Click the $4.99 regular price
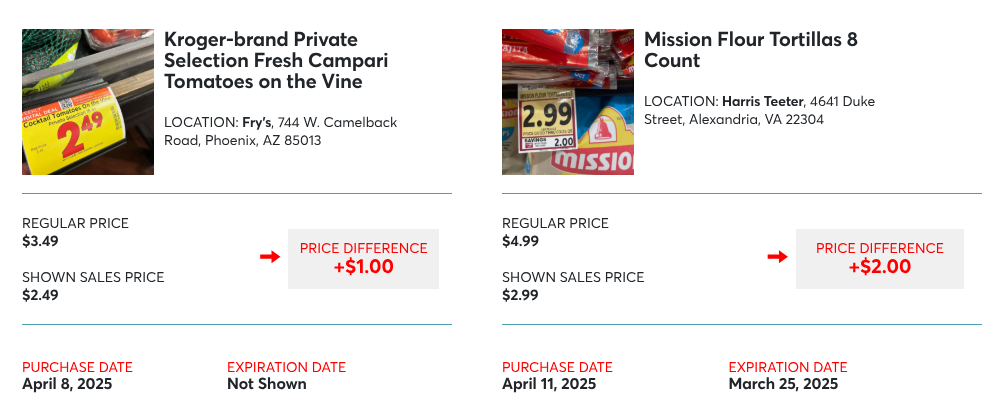The height and width of the screenshot is (411, 1001). (521, 240)
